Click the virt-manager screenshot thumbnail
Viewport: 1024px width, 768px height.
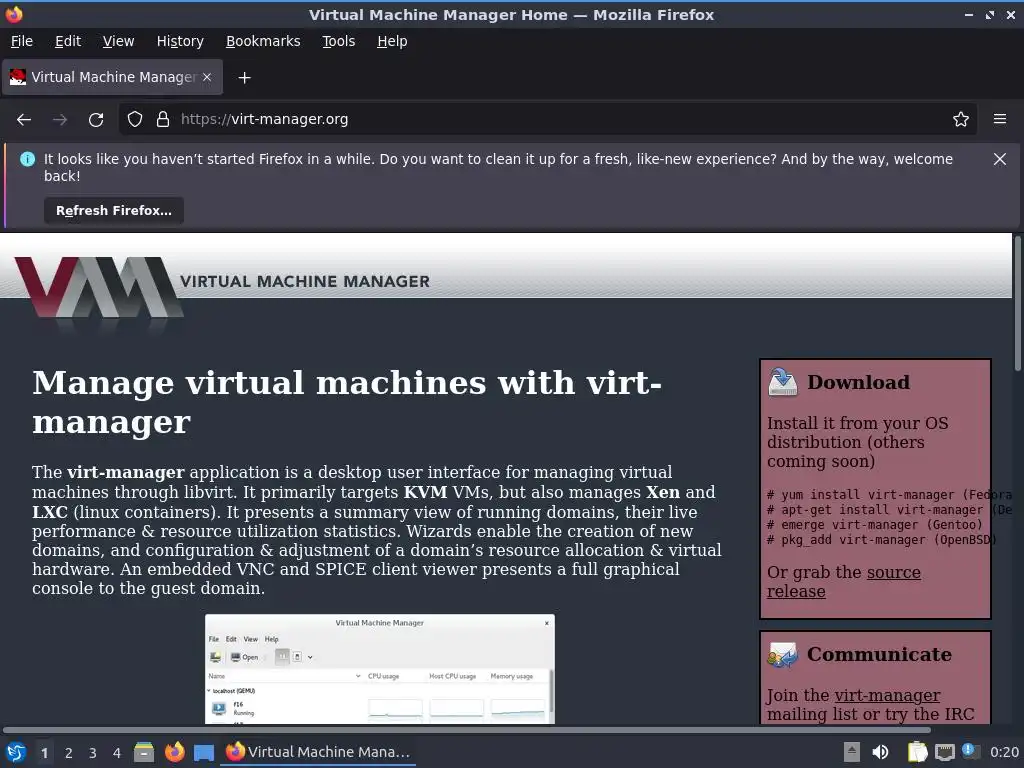pyautogui.click(x=380, y=669)
